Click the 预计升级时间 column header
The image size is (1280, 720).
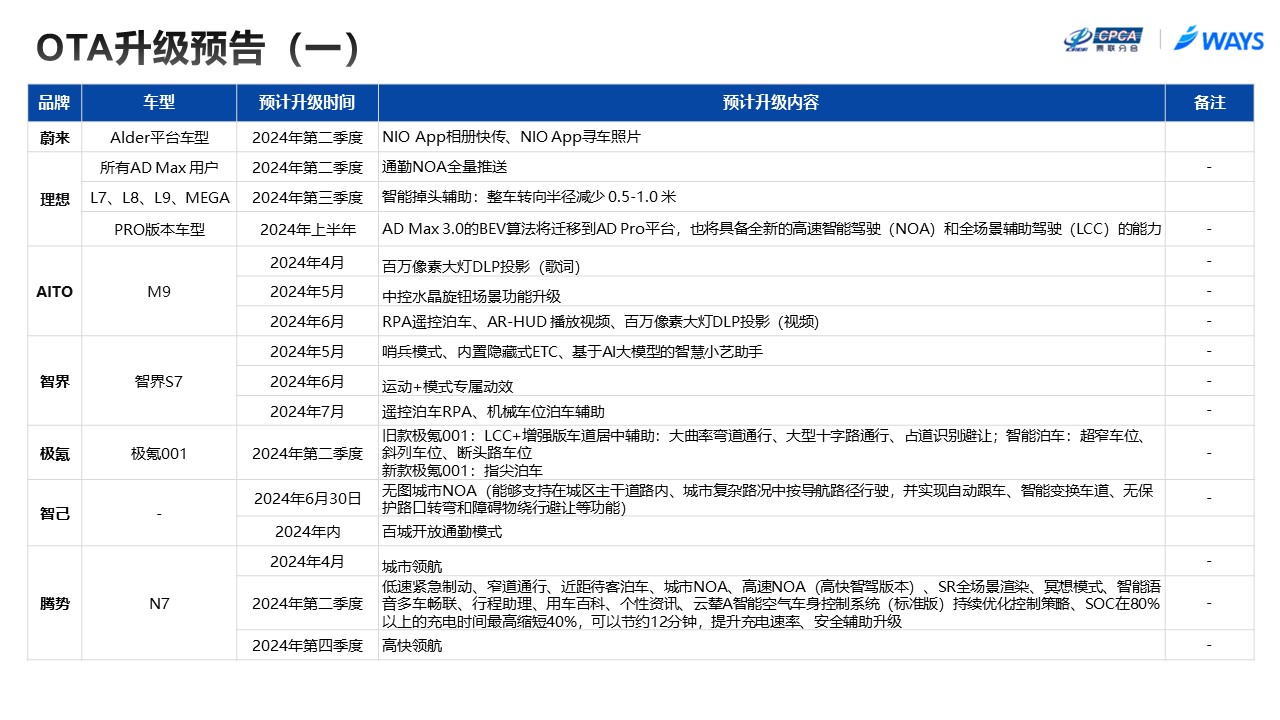pyautogui.click(x=307, y=103)
